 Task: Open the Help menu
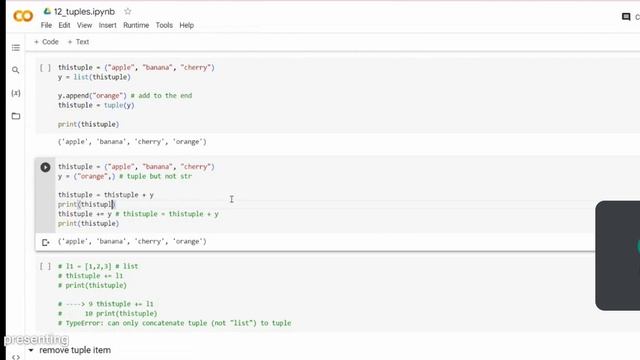pos(187,25)
